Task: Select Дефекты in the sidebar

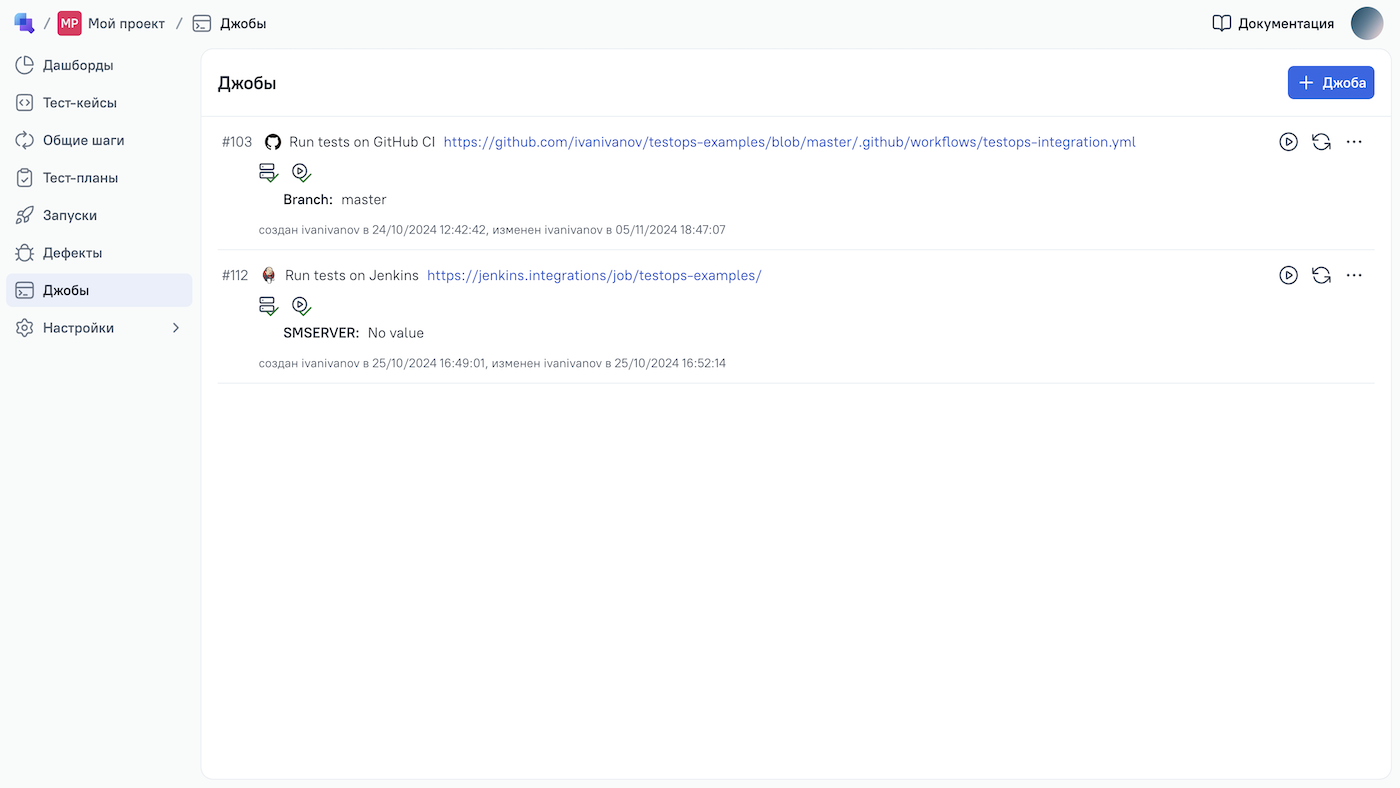Action: [72, 253]
